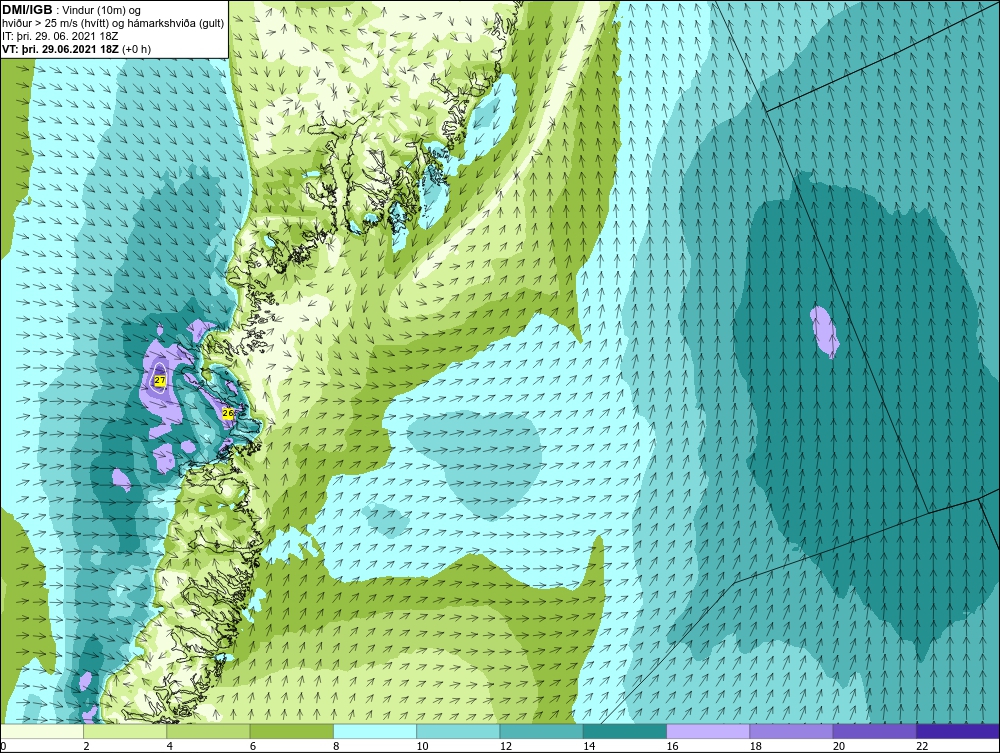Select the 16–18 m/s legend swatch

708,731
